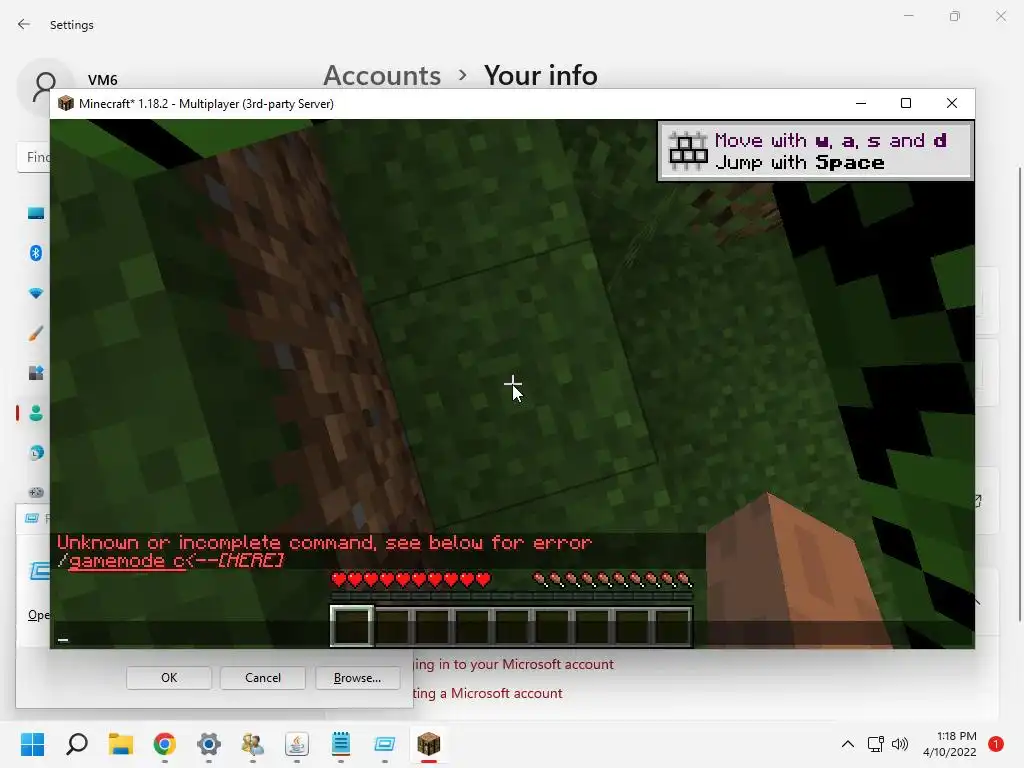This screenshot has width=1024, height=768.
Task: Click the Settings back arrow
Action: [24, 24]
